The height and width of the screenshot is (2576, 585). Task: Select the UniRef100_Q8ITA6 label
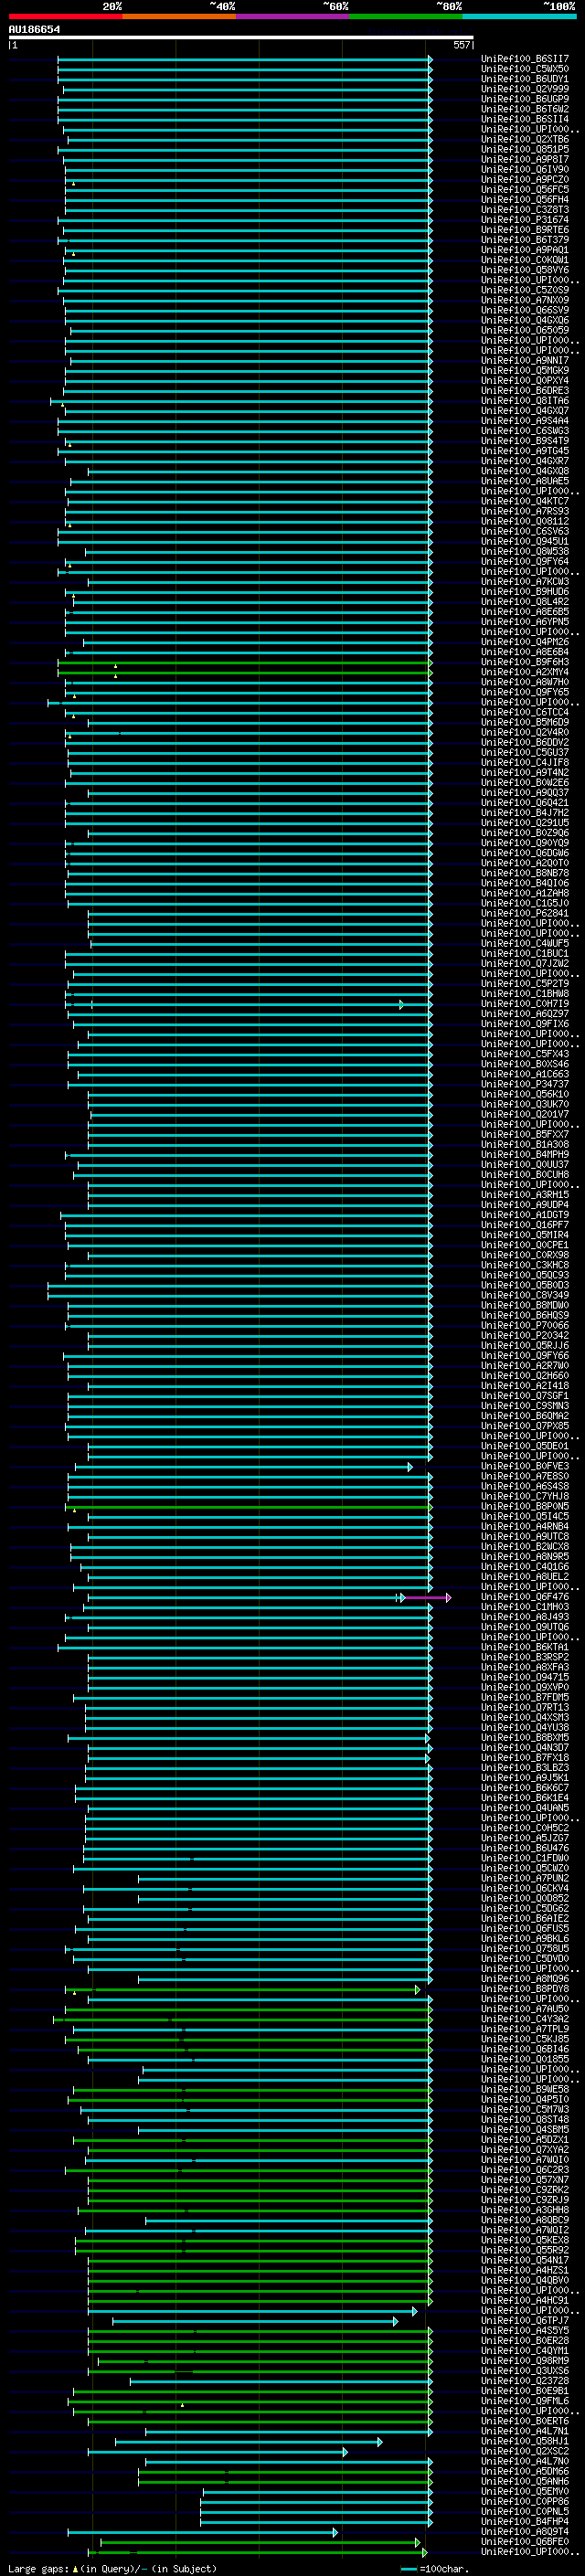525,401
